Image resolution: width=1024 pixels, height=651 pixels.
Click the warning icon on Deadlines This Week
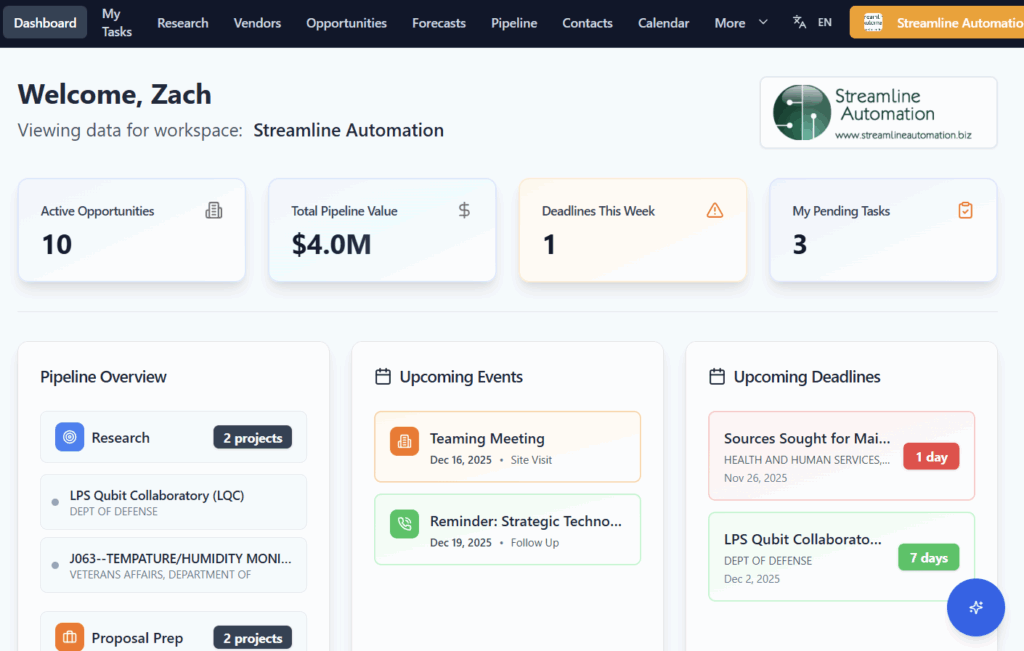(x=714, y=210)
